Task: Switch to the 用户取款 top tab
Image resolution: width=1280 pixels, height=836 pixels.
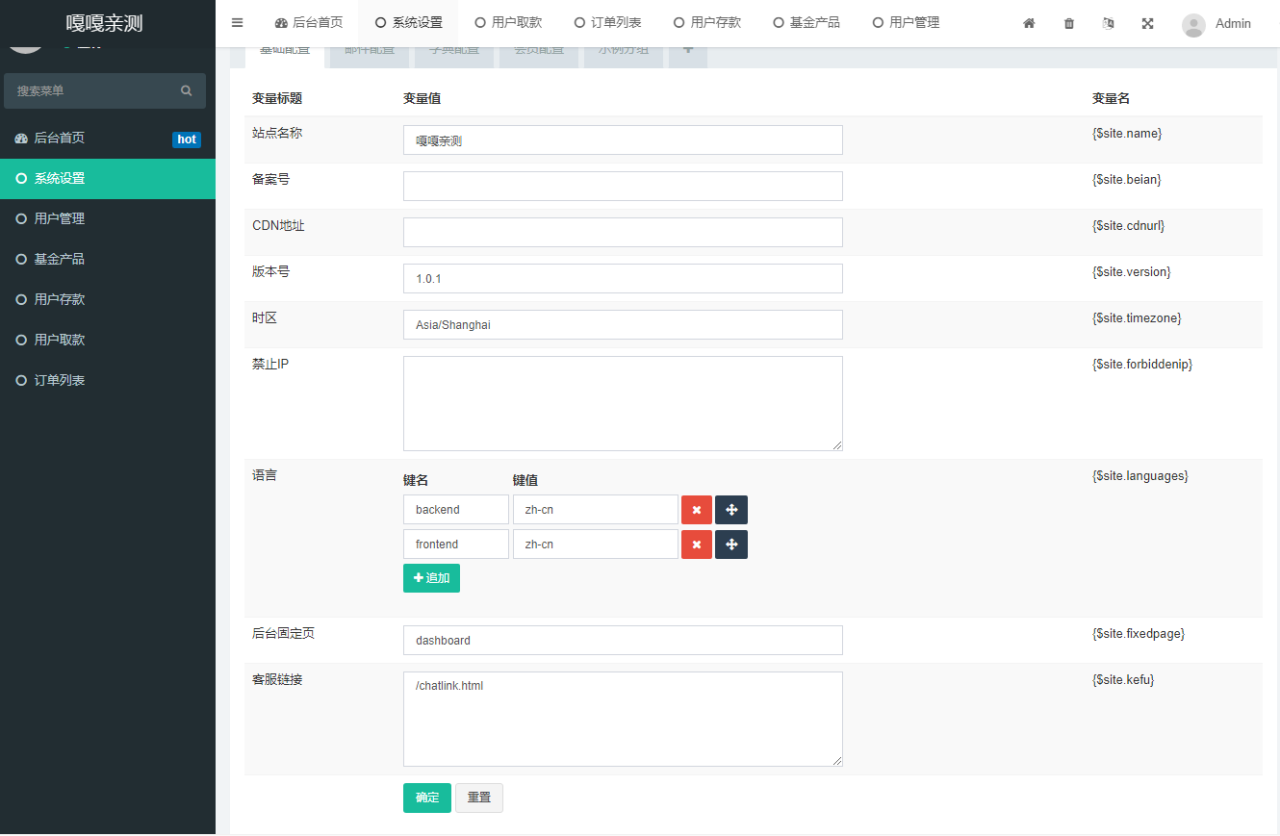Action: tap(508, 23)
